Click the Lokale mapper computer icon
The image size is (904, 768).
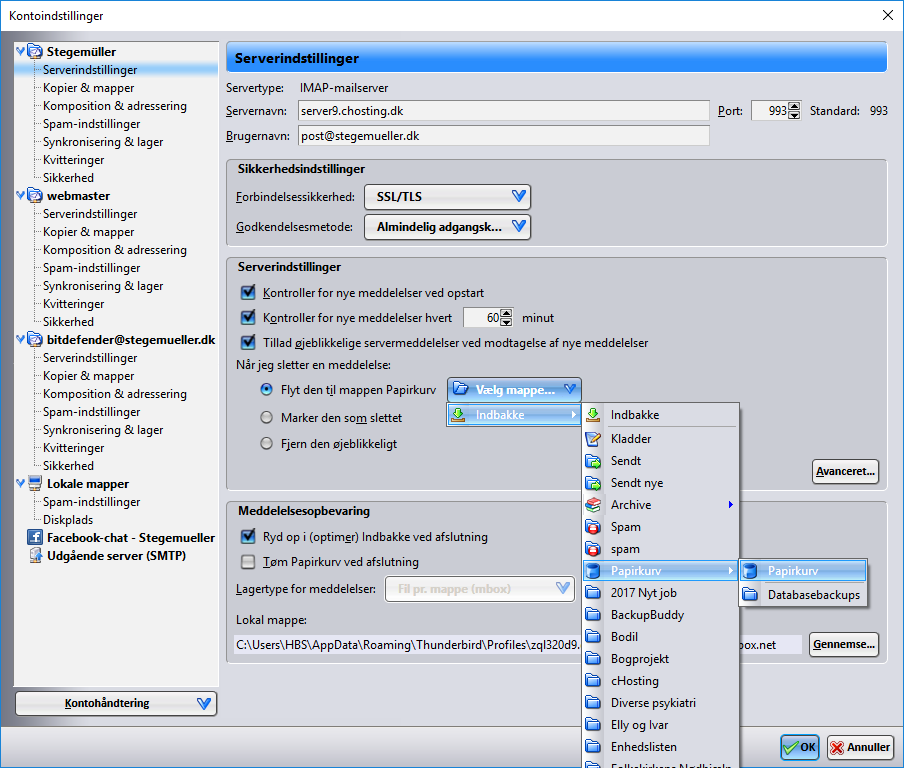(35, 483)
